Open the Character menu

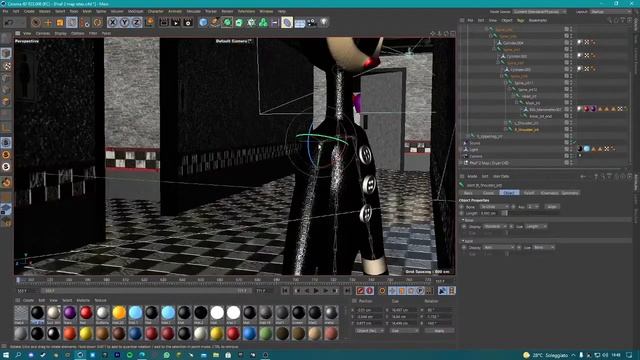point(156,11)
